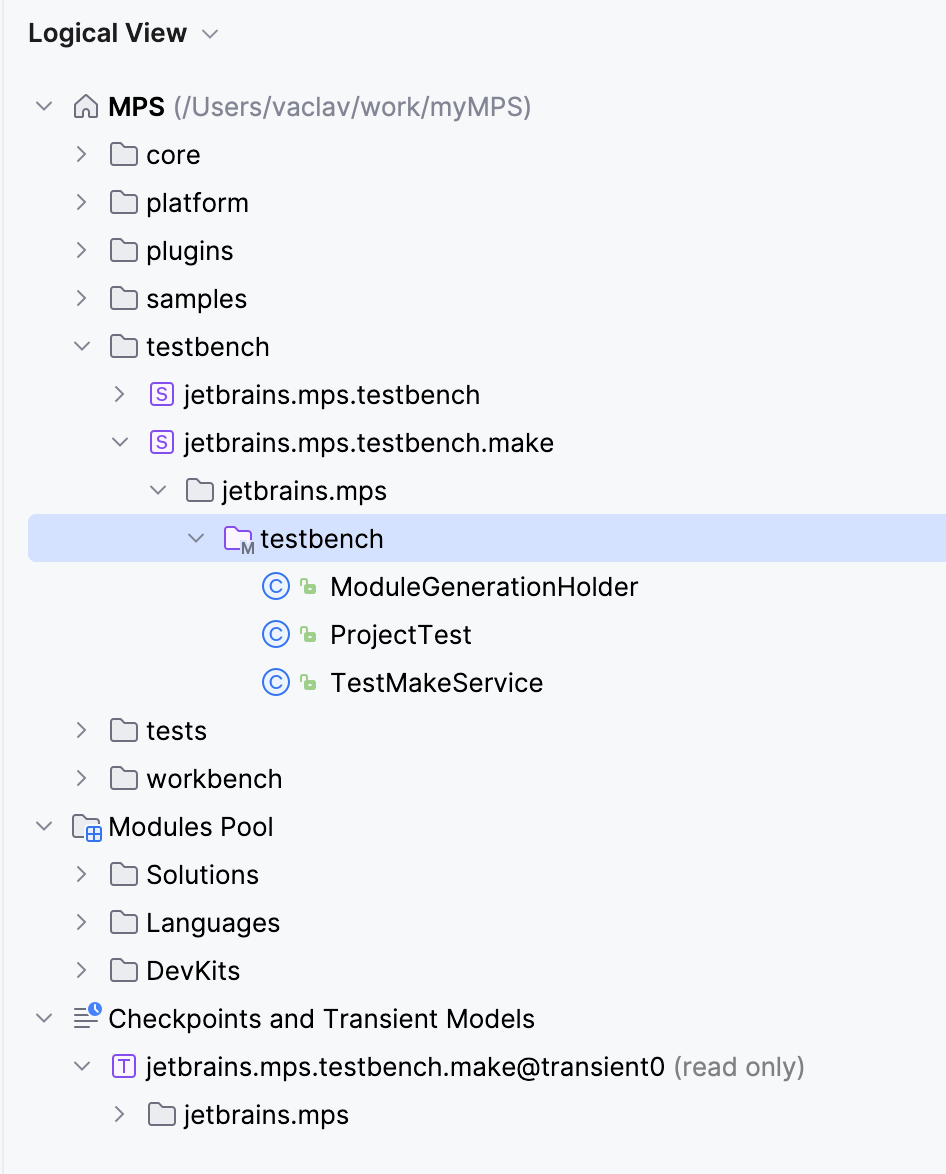Expand the core folder
The height and width of the screenshot is (1174, 946).
coord(82,155)
